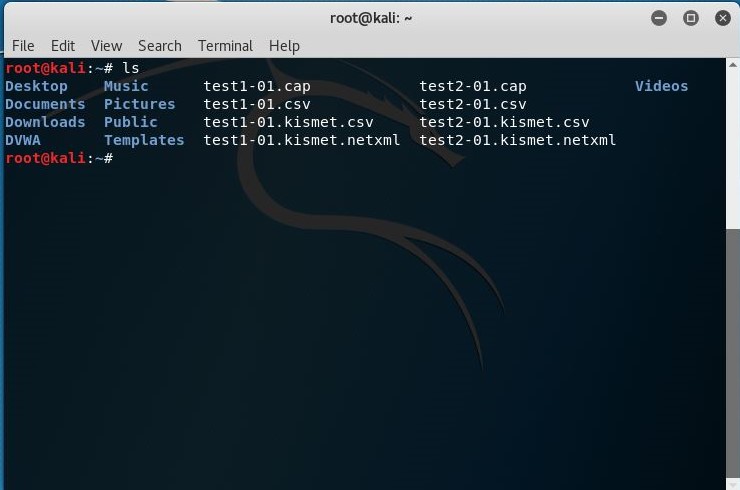Click the DVWA directory name
Screen dimensions: 740x490
pos(23,140)
